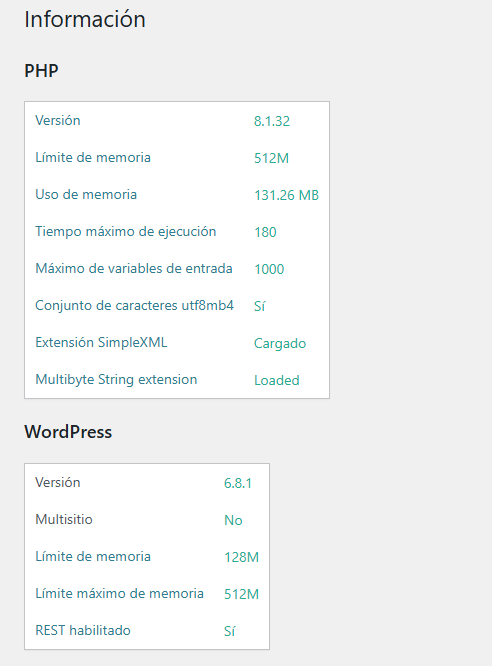The image size is (492, 666).
Task: Select the WordPress memory limit 128M
Action: (241, 557)
